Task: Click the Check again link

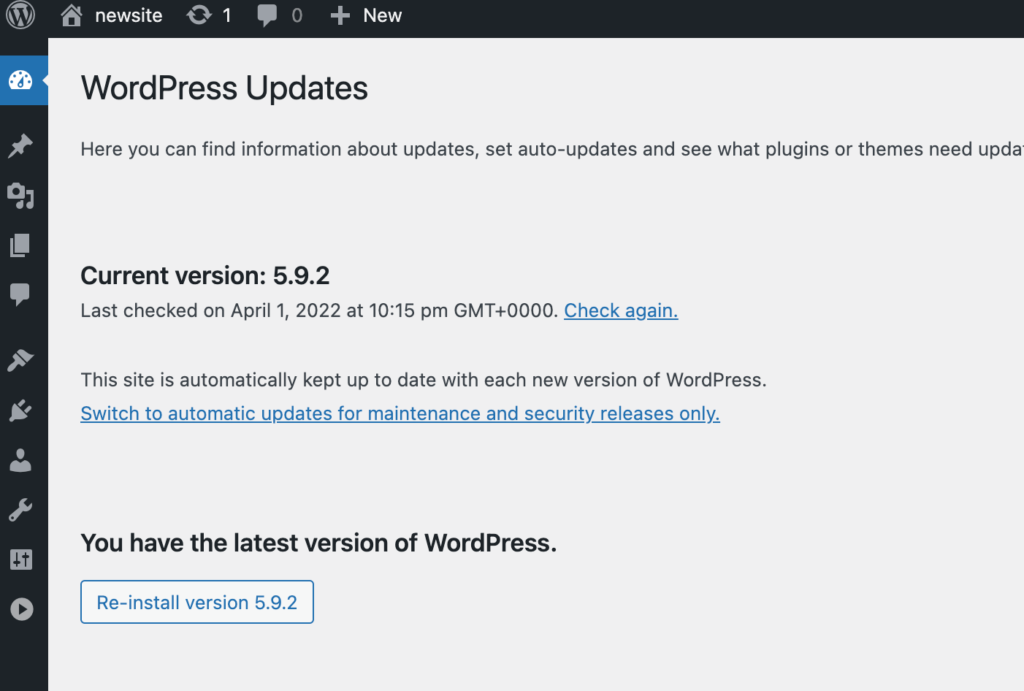Action: click(x=621, y=310)
